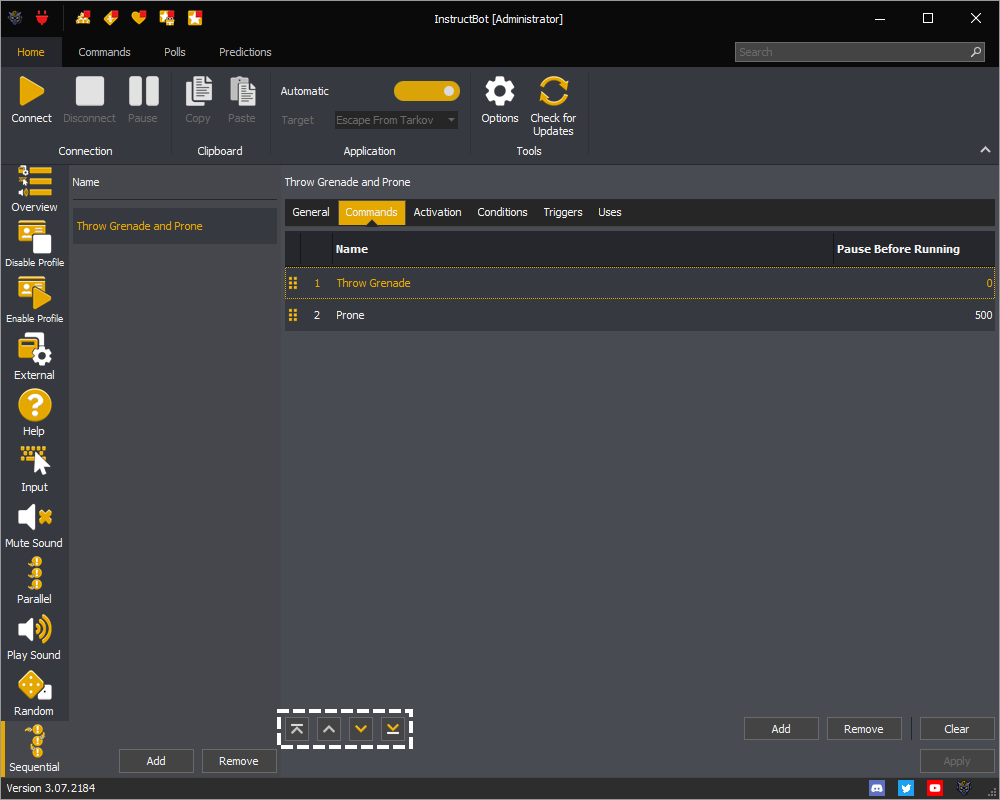This screenshot has height=800, width=1000.
Task: Select the Play Sound command type
Action: [x=34, y=637]
